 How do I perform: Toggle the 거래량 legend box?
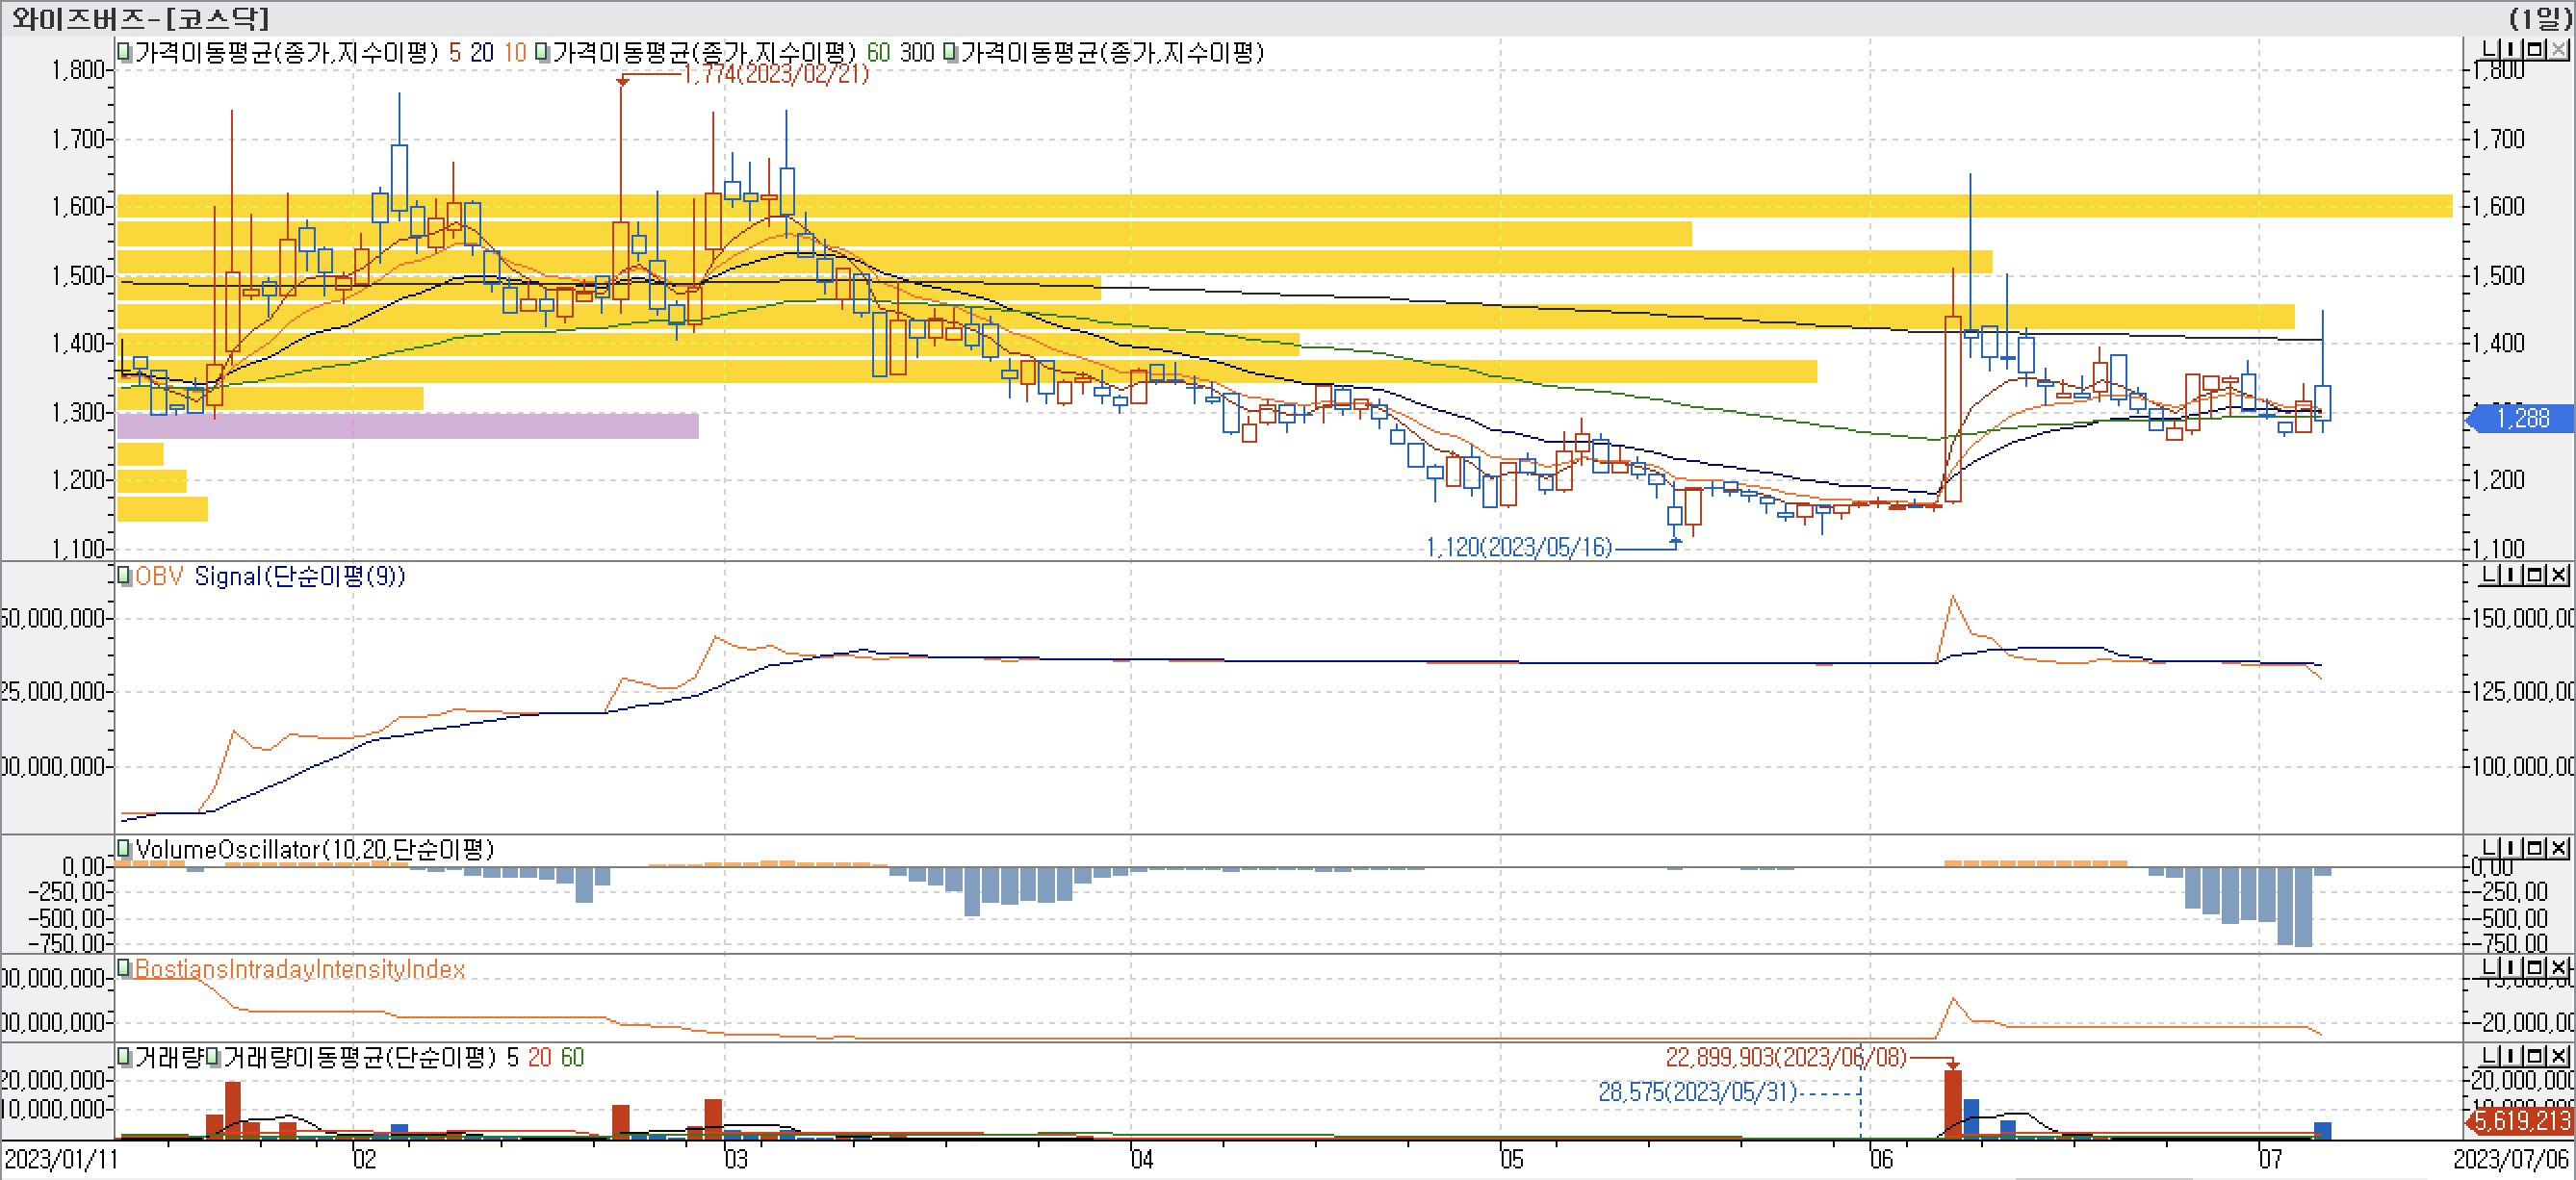125,1057
